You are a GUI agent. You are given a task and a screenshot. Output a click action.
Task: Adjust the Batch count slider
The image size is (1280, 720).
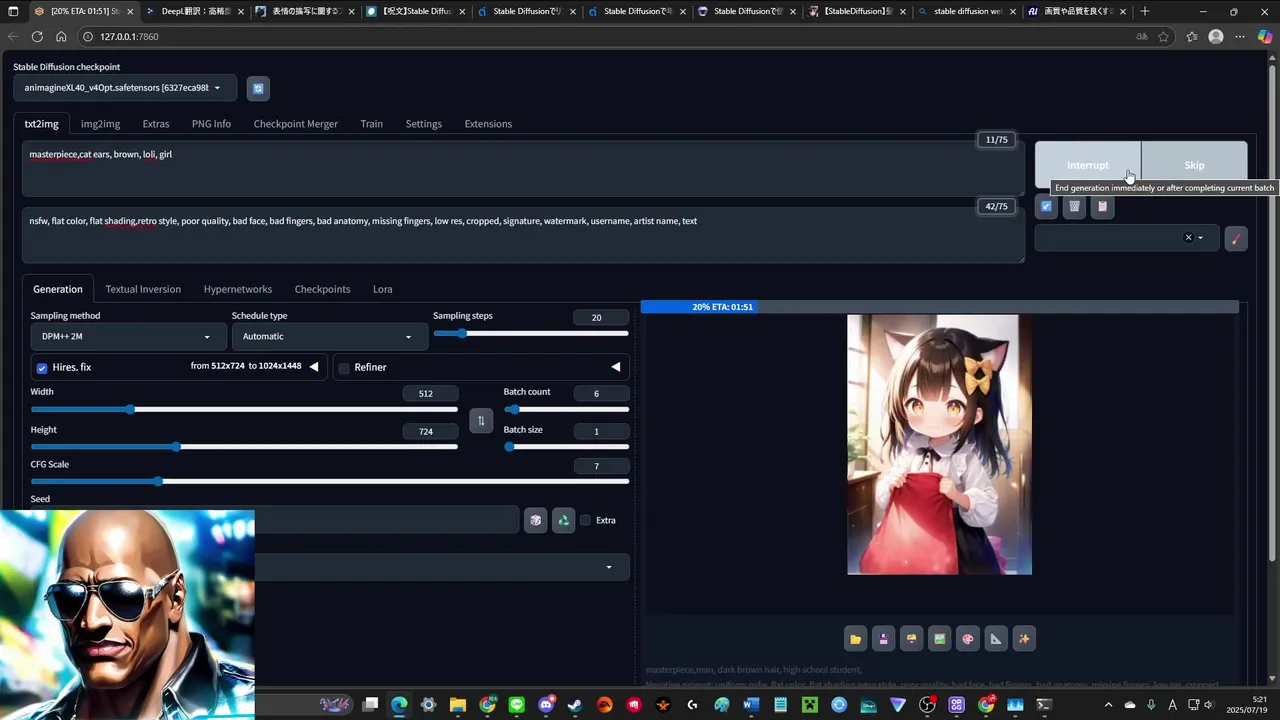[566, 409]
